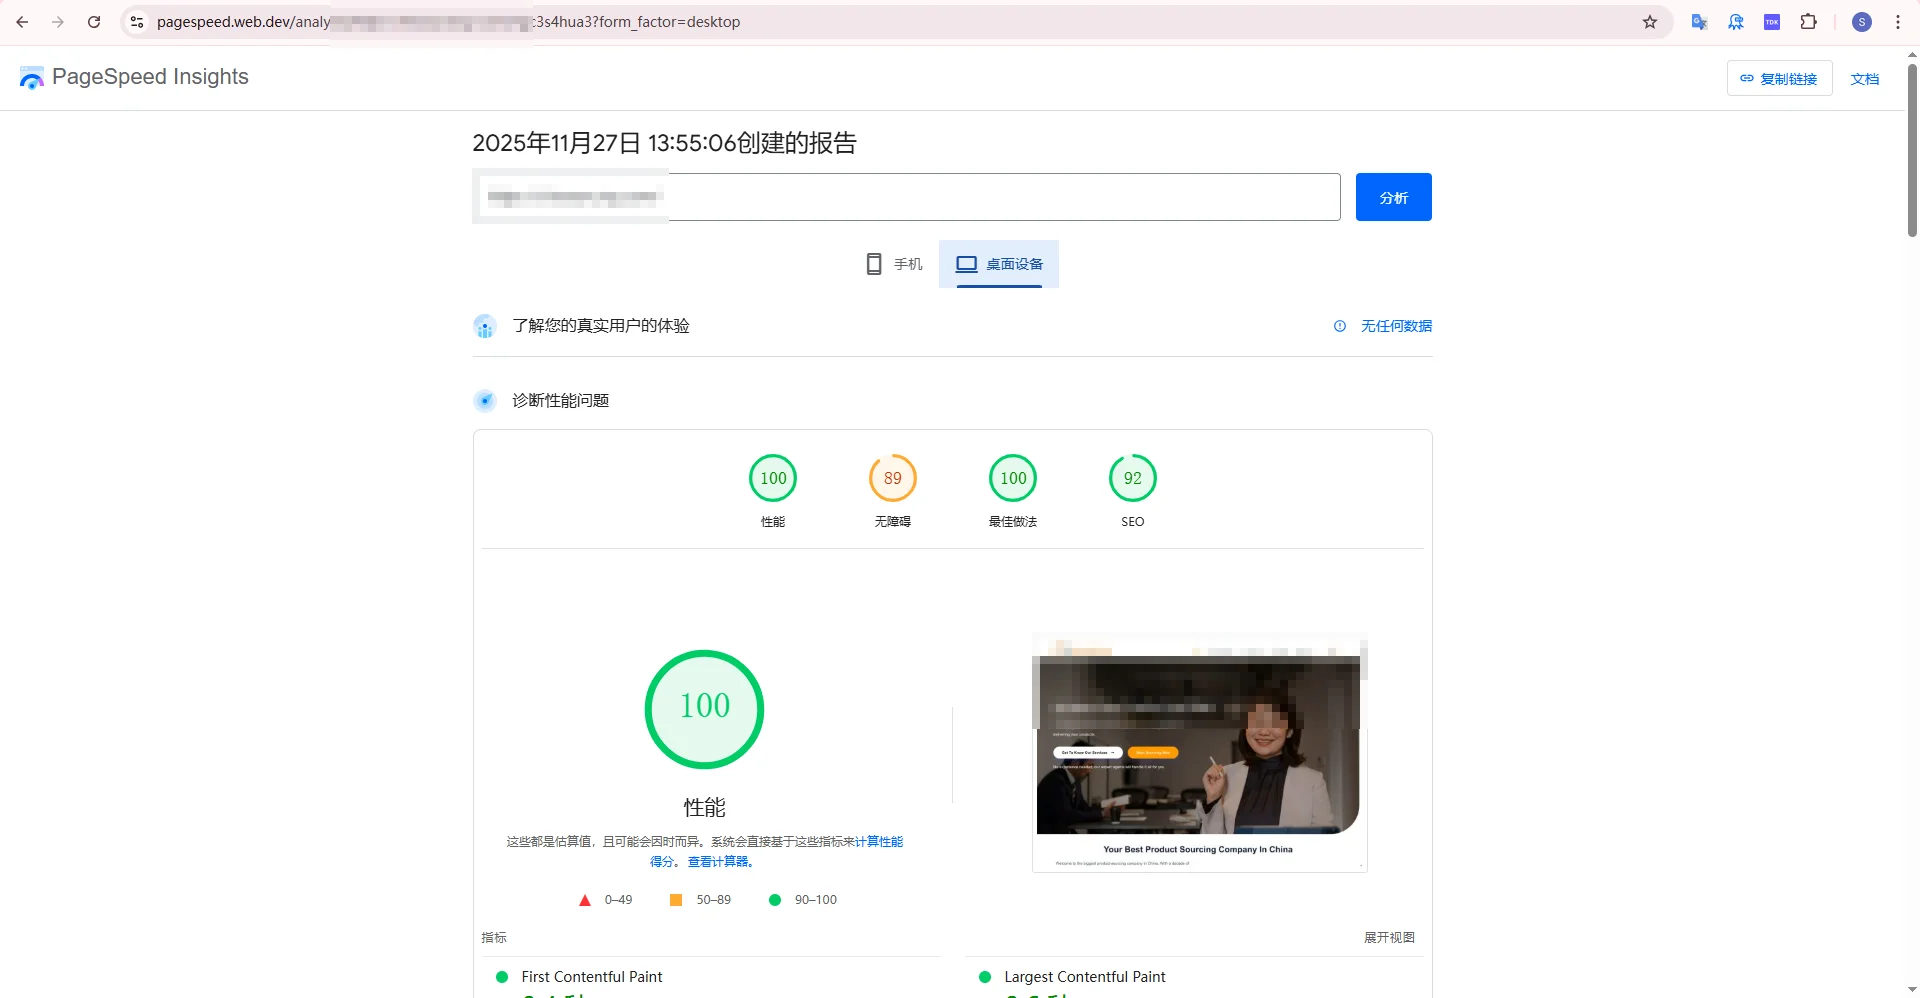The height and width of the screenshot is (998, 1920).
Task: Click the 分析 button
Action: tap(1393, 197)
